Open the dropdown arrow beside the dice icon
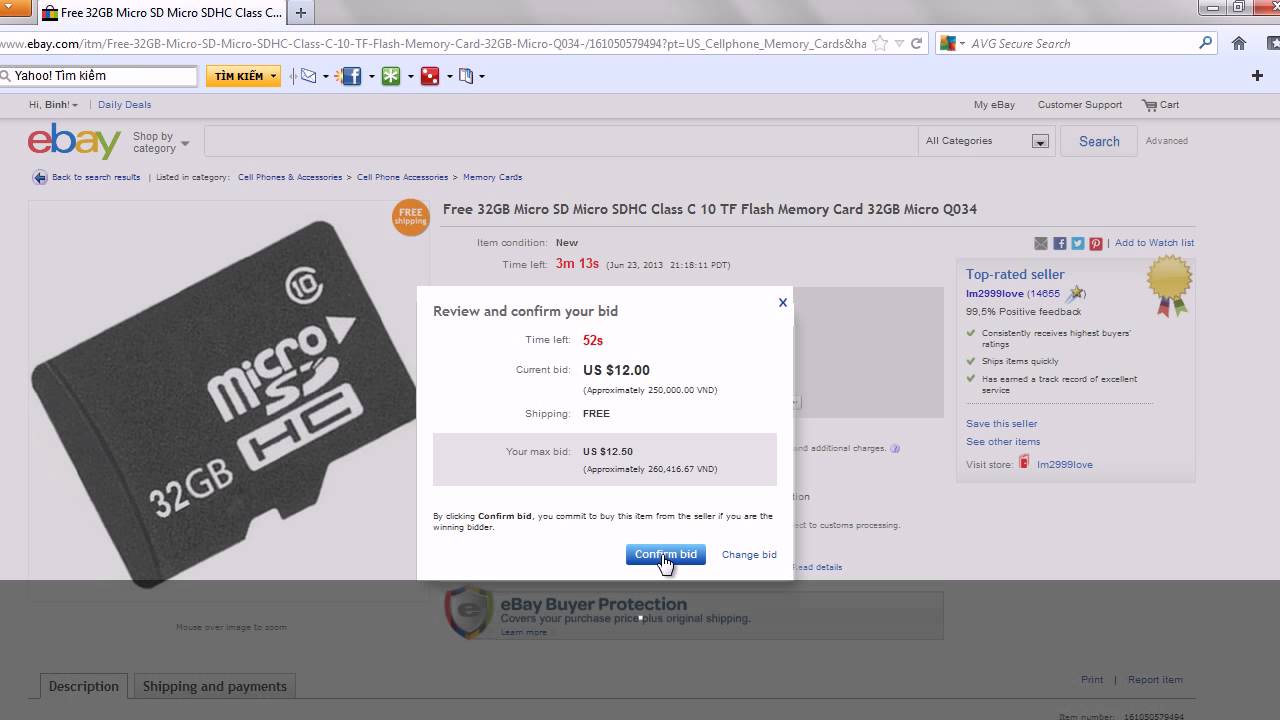 click(x=449, y=76)
